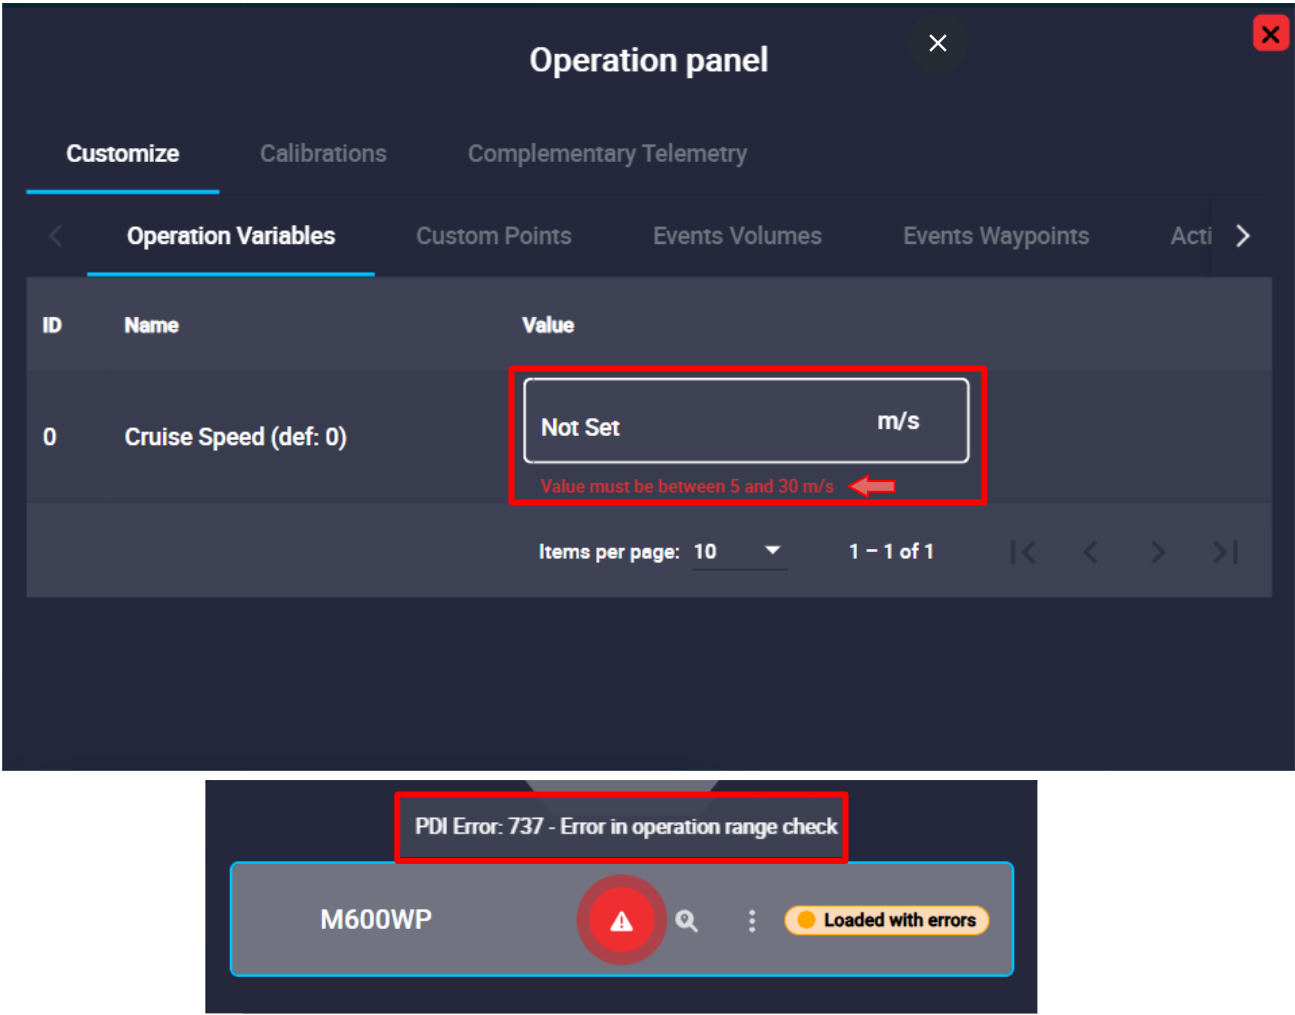
Task: Click the red warning triangle icon
Action: pyautogui.click(x=621, y=921)
